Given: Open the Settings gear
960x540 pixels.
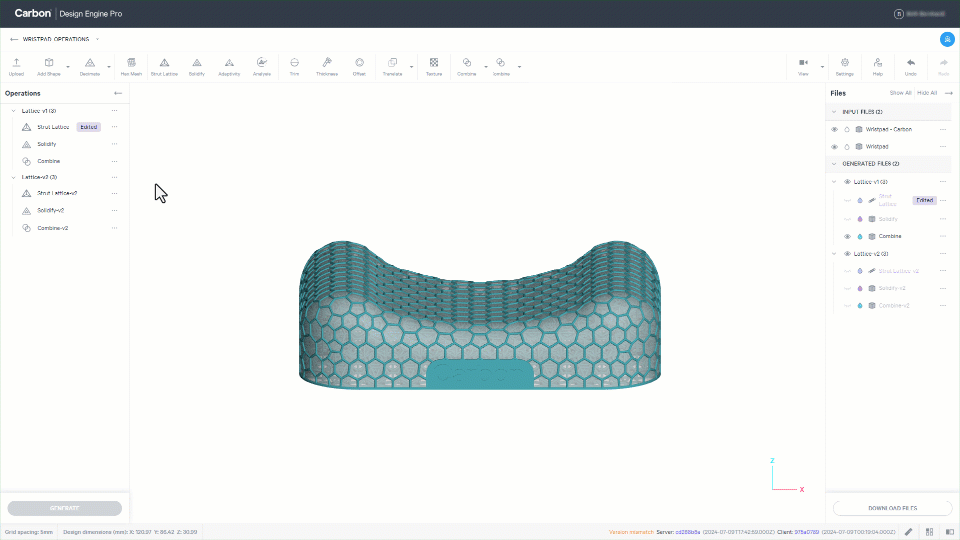Looking at the screenshot, I should coord(845,66).
